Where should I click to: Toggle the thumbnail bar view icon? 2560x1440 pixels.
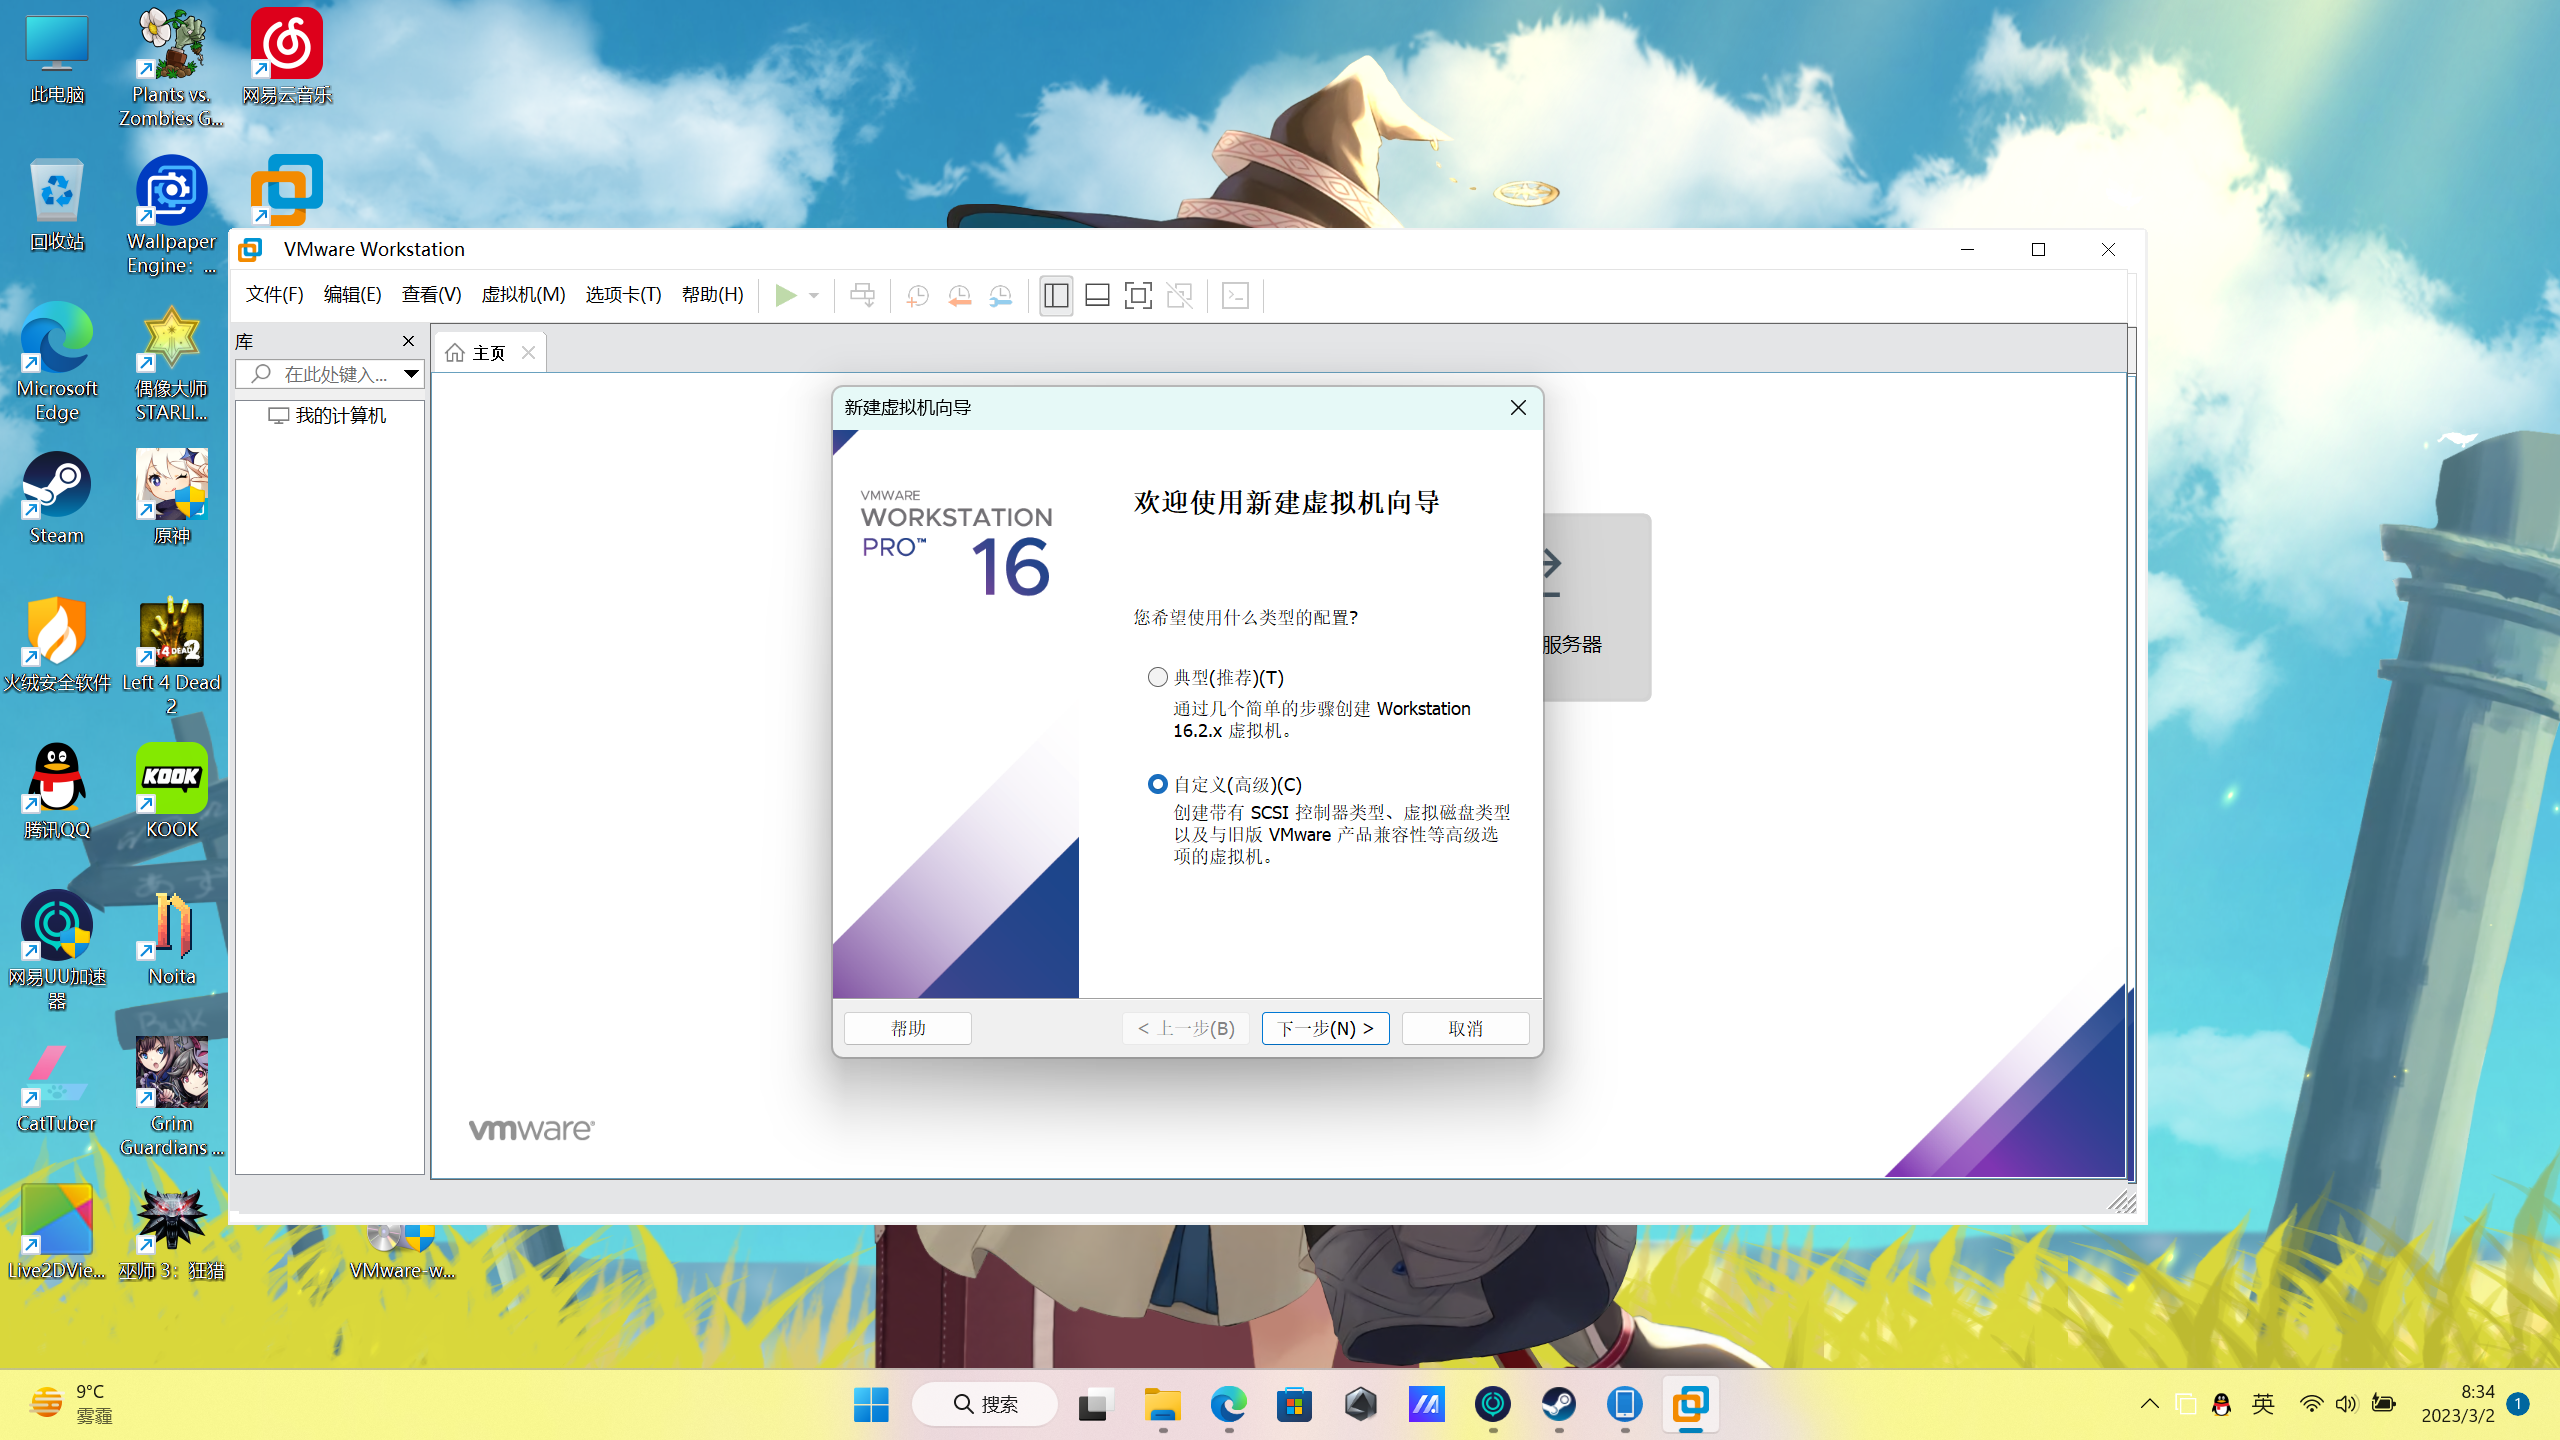click(x=1097, y=295)
